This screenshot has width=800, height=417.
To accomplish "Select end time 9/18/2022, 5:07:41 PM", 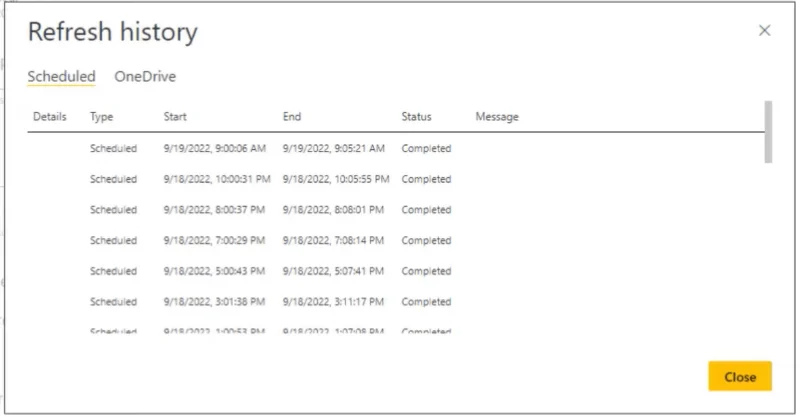I will (333, 271).
